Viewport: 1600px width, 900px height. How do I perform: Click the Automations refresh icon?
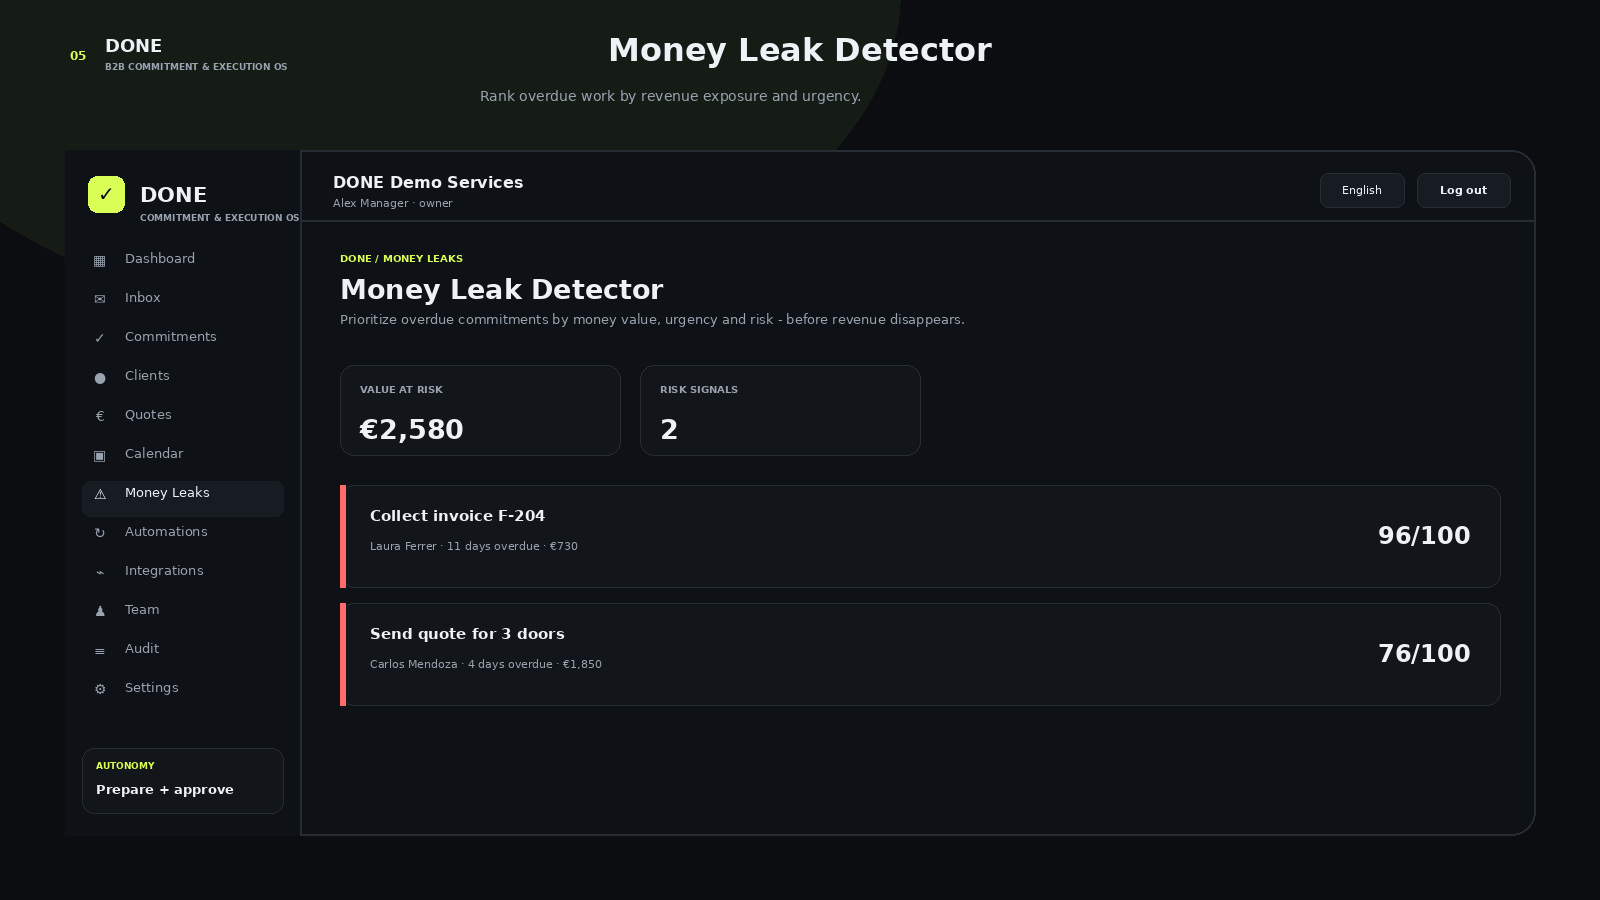click(100, 533)
